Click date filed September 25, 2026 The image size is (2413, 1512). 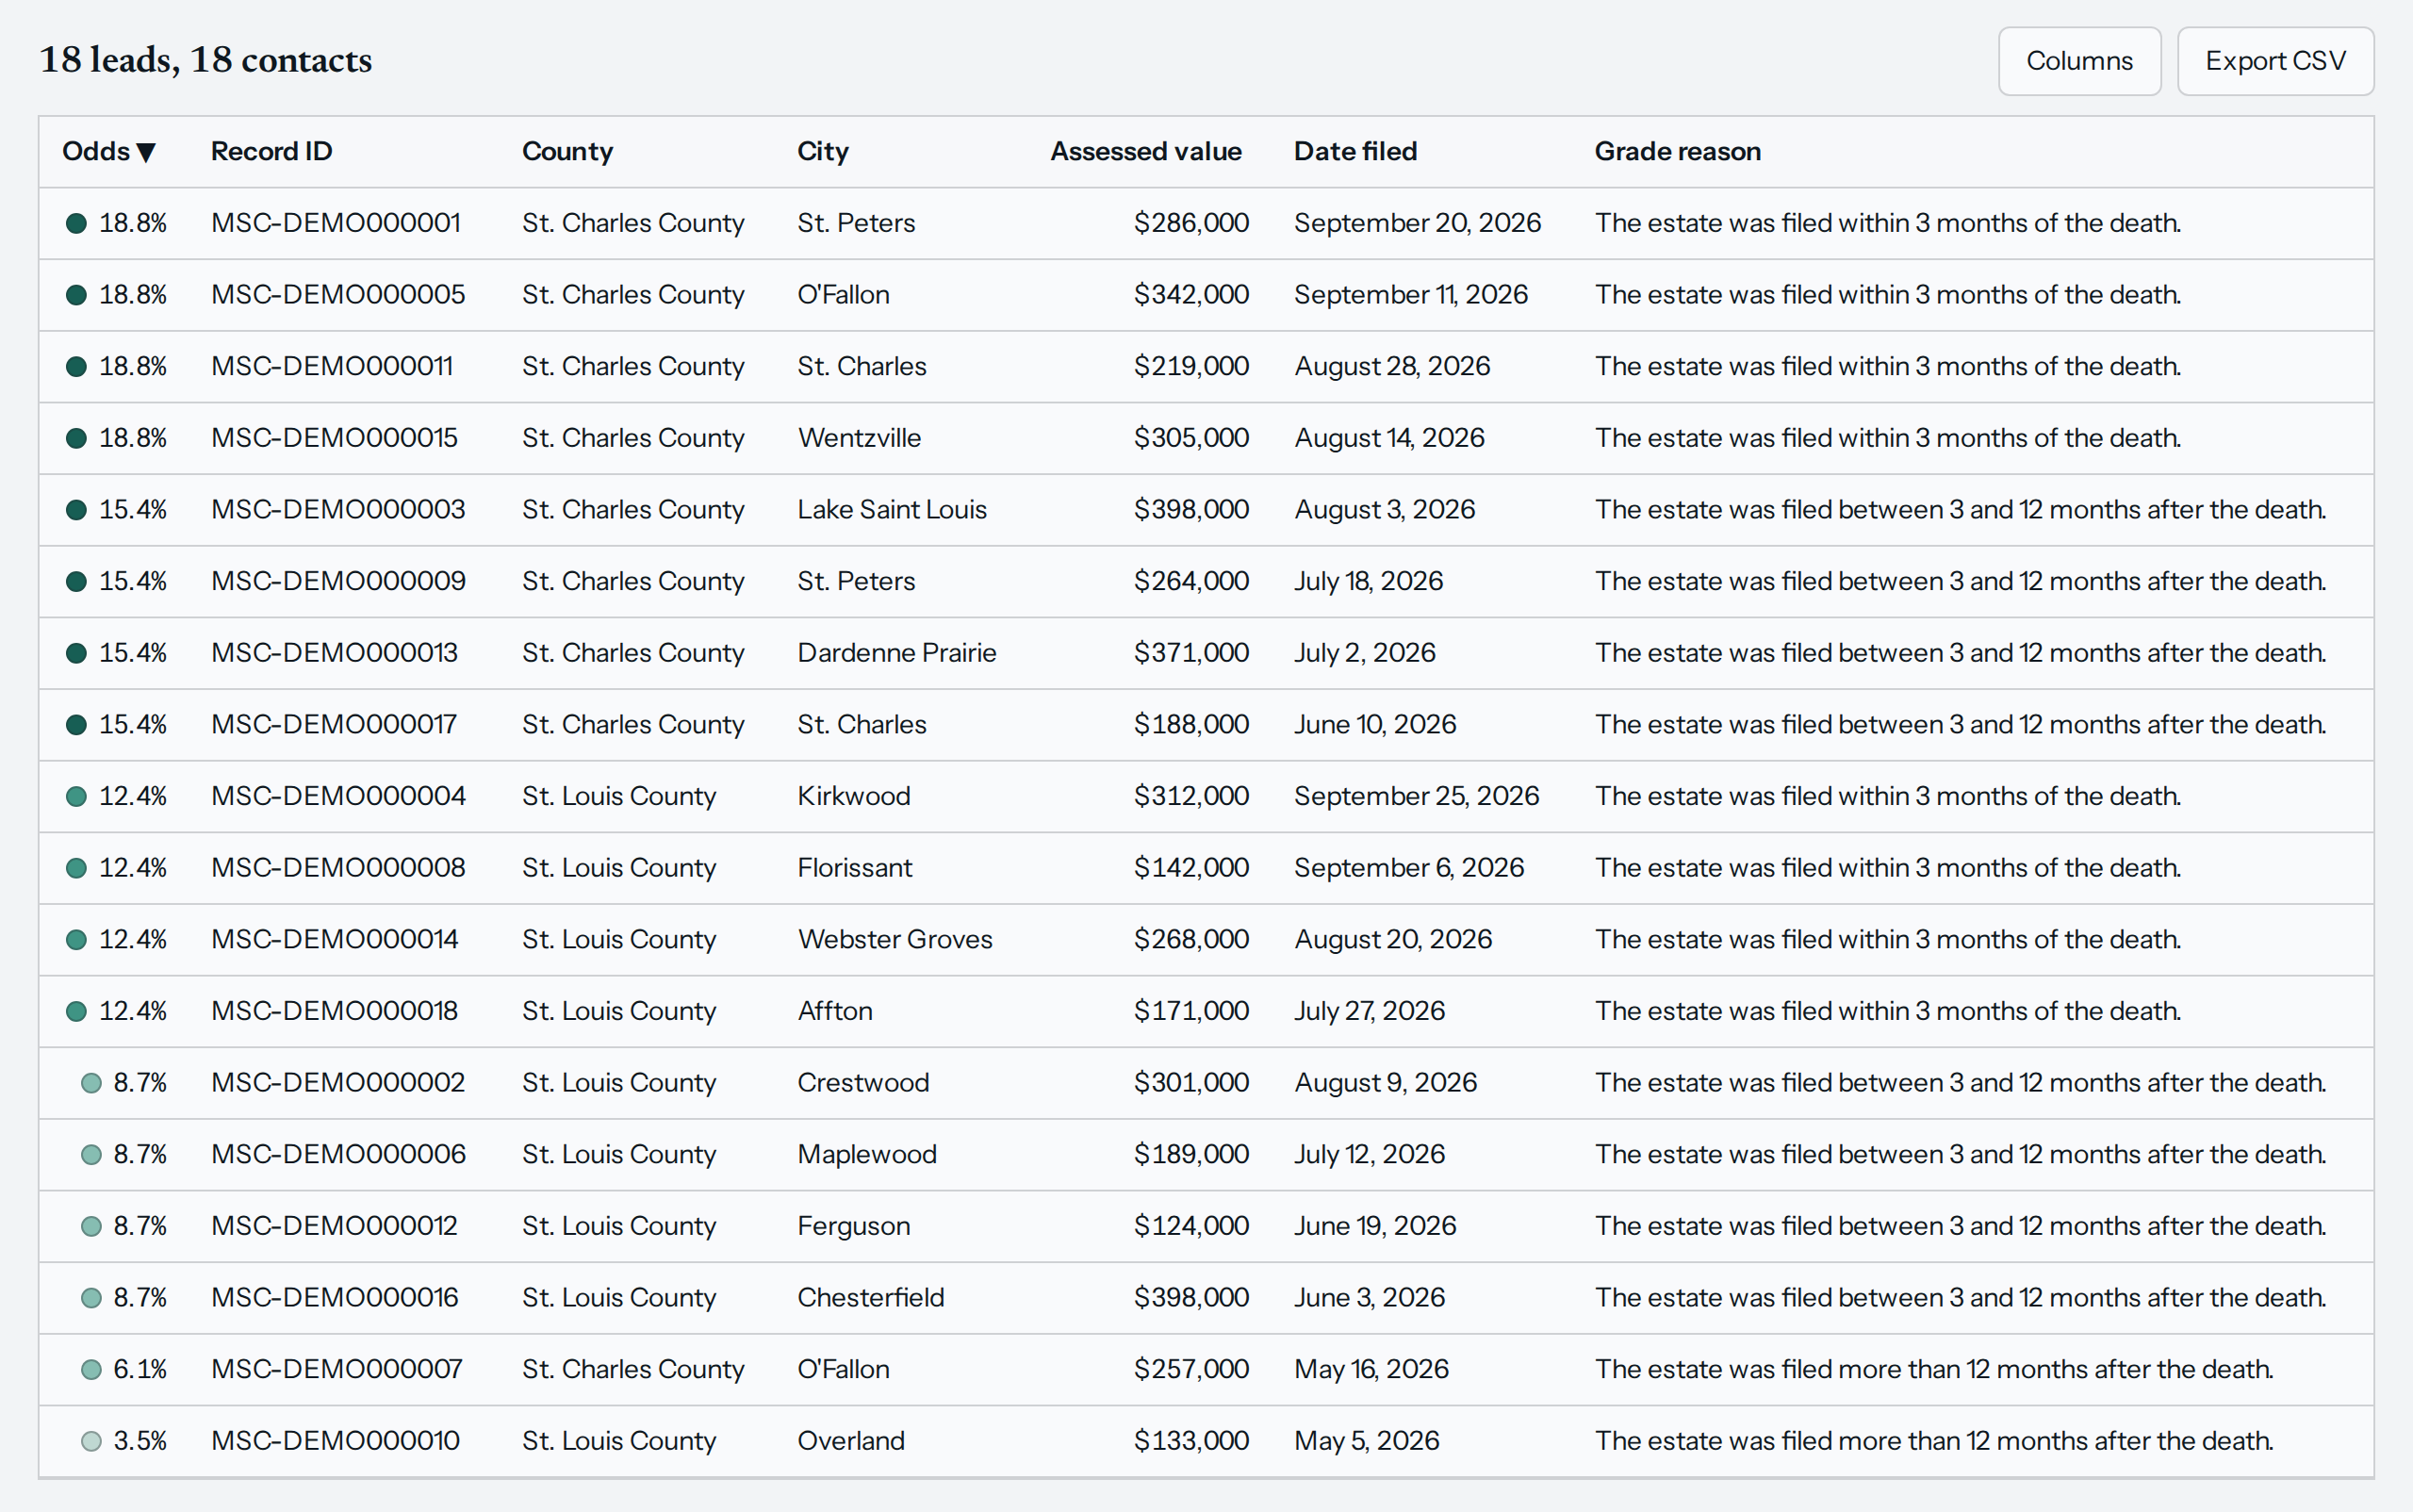(x=1417, y=796)
